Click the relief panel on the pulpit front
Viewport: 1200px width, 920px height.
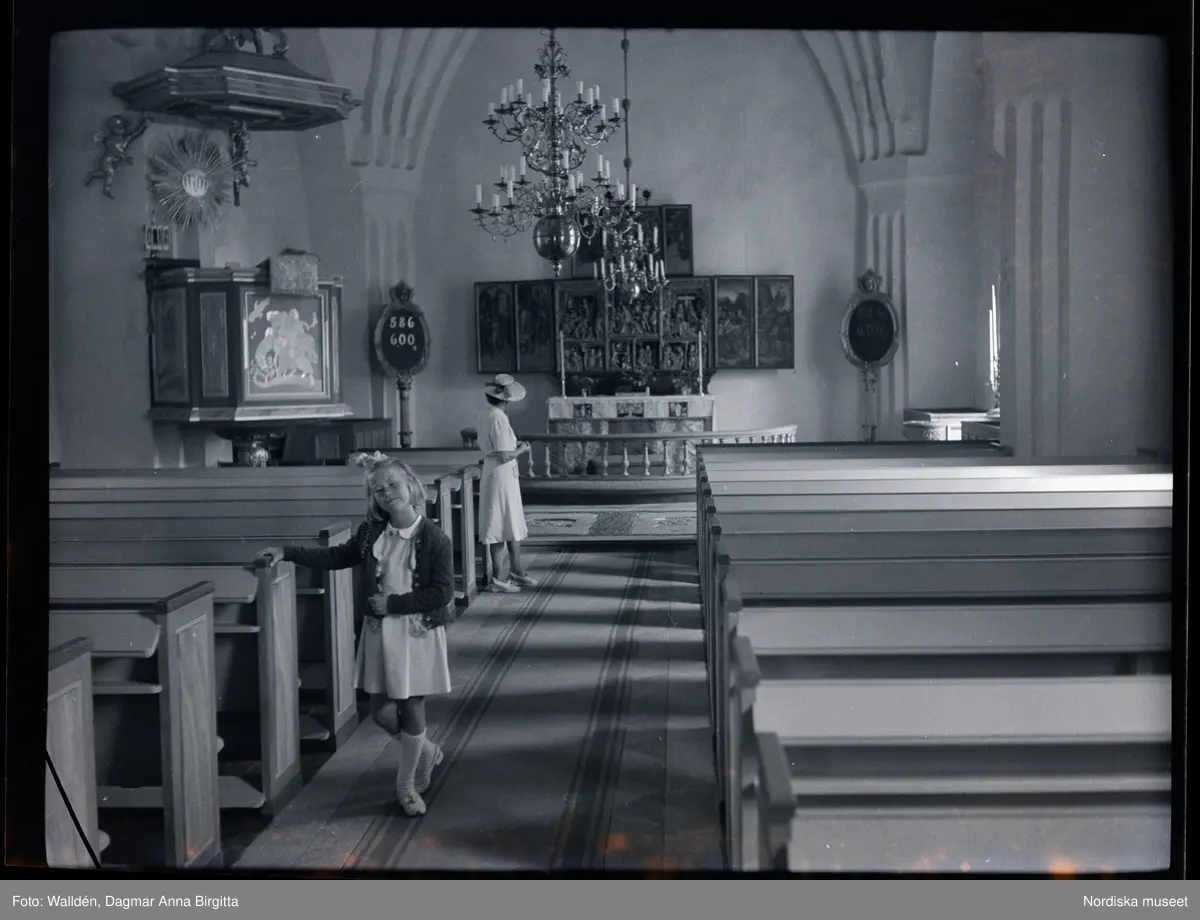tap(284, 345)
